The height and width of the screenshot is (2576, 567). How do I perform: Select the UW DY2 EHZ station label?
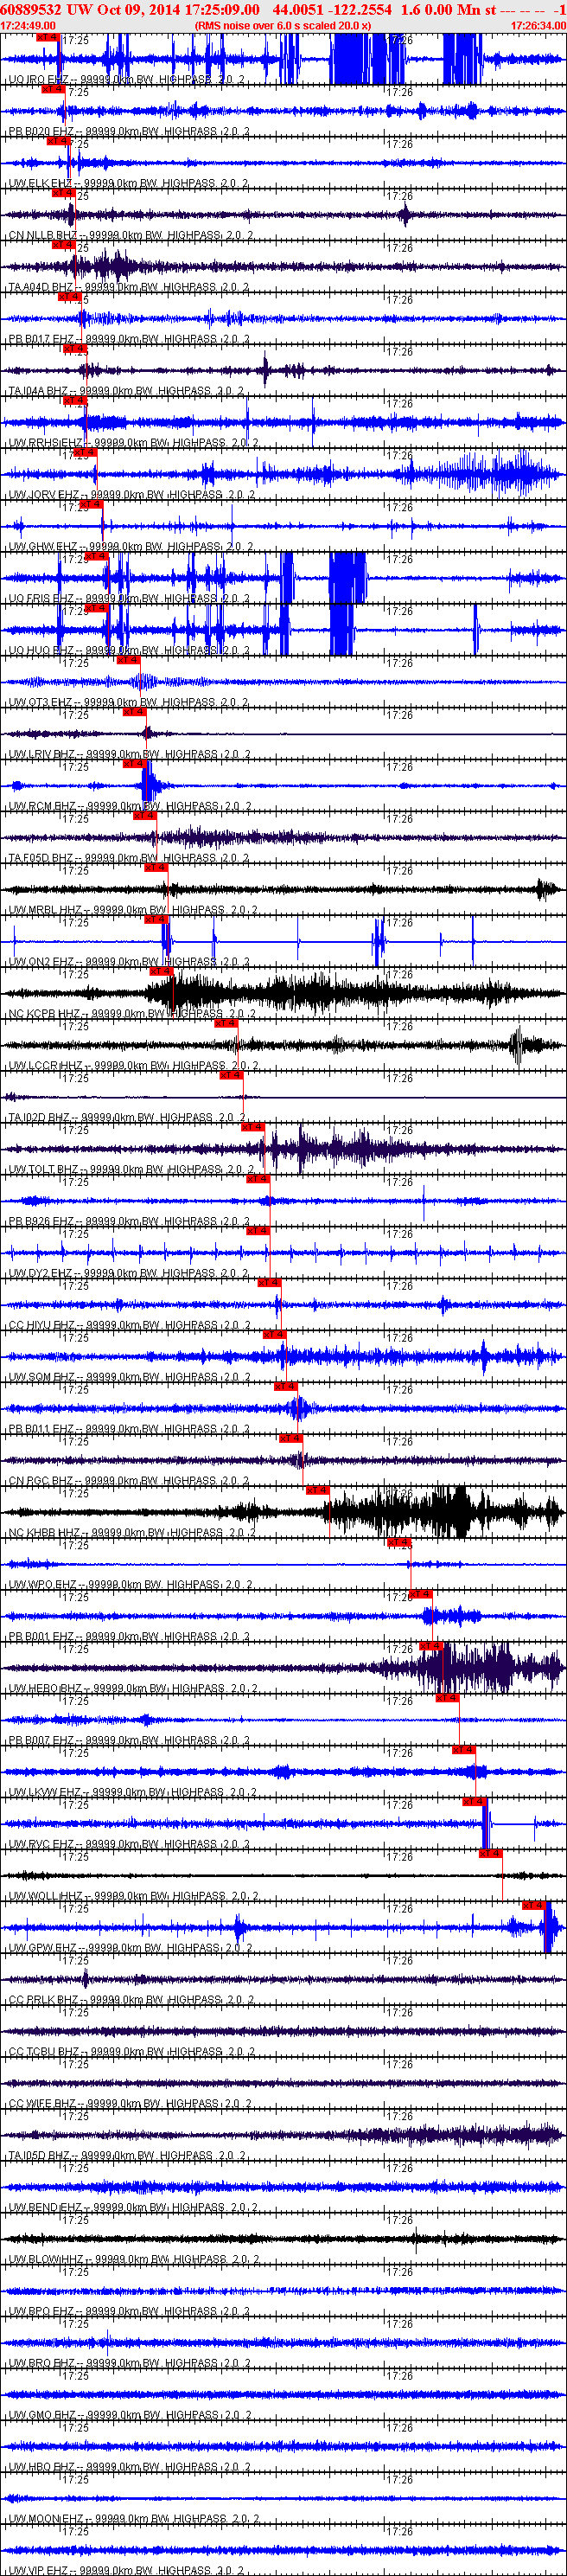[129, 1274]
